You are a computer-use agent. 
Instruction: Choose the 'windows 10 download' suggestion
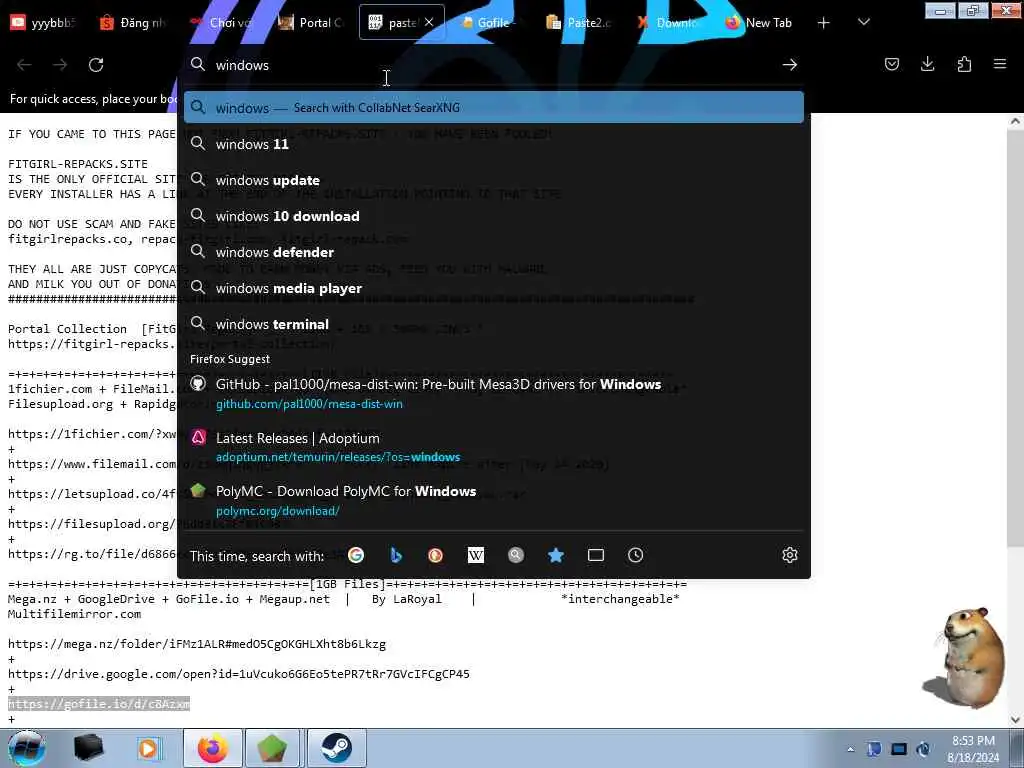[x=494, y=216]
